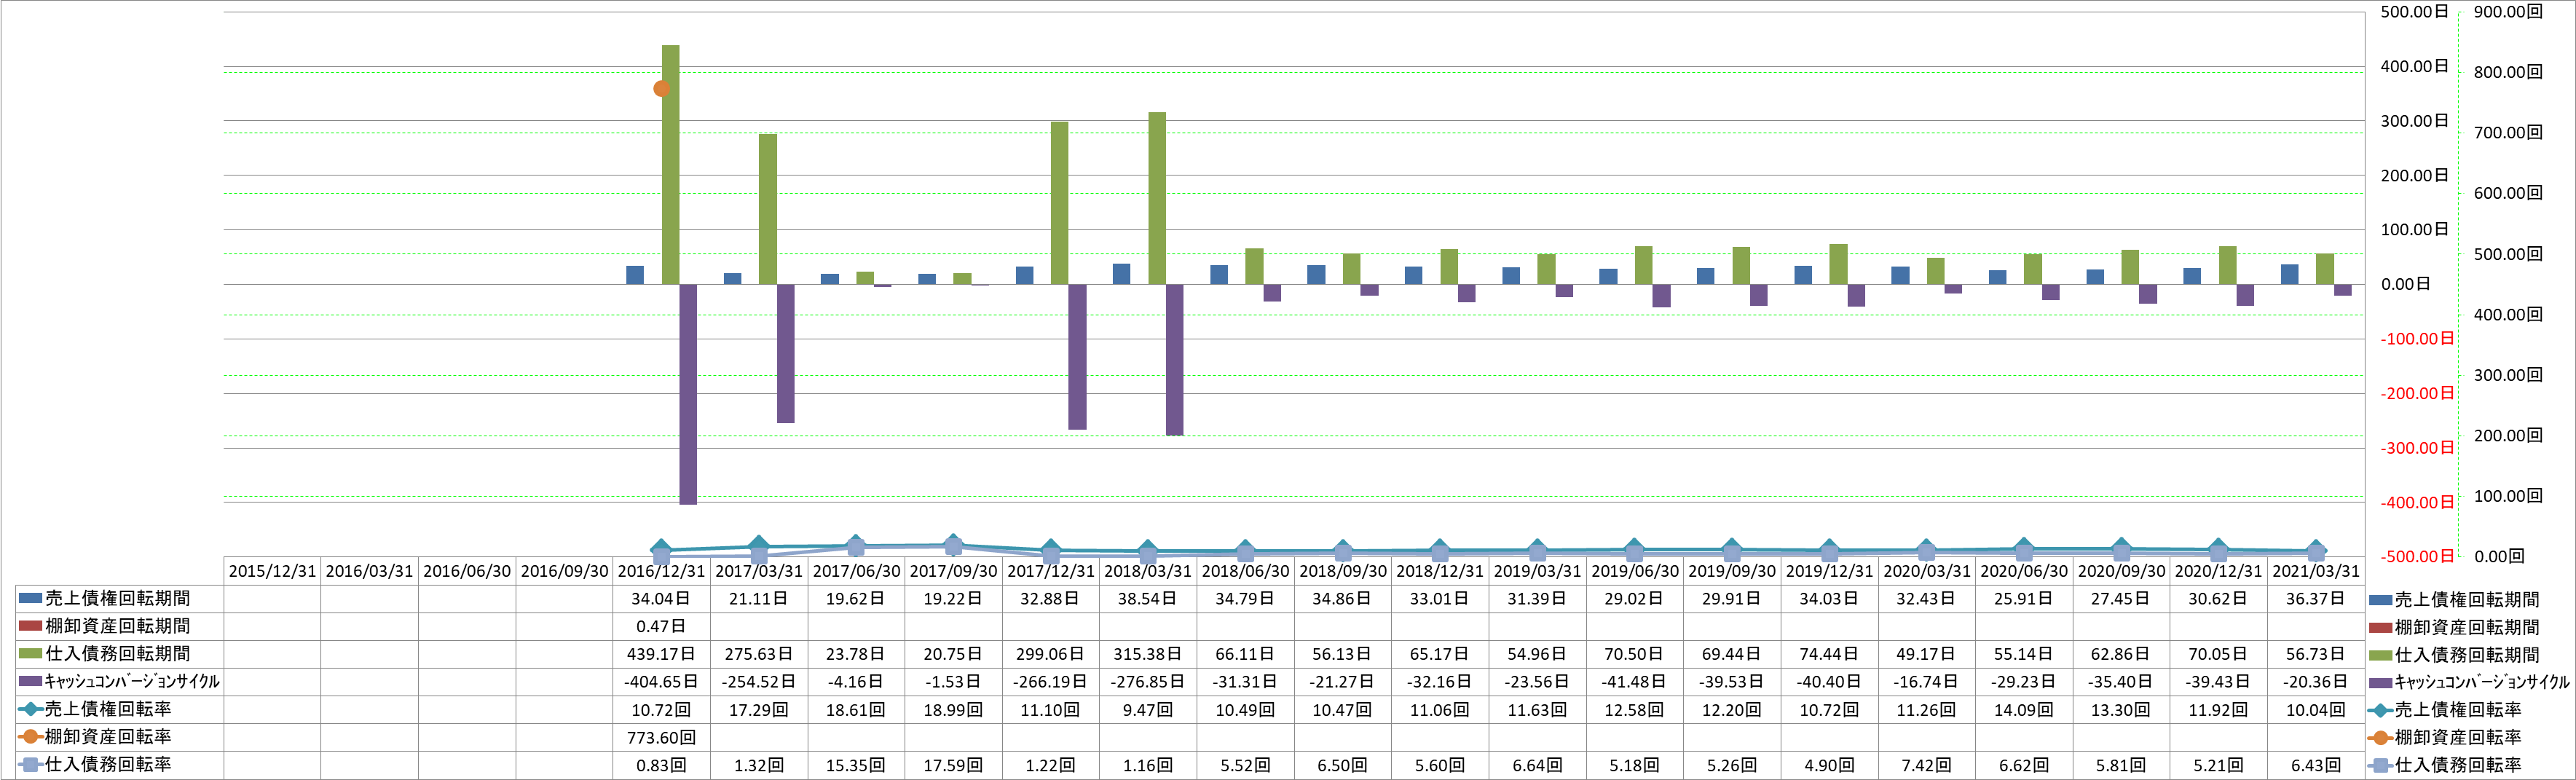Select the tallest green bar at 2016/12/31
The width and height of the screenshot is (2576, 780).
[671, 165]
